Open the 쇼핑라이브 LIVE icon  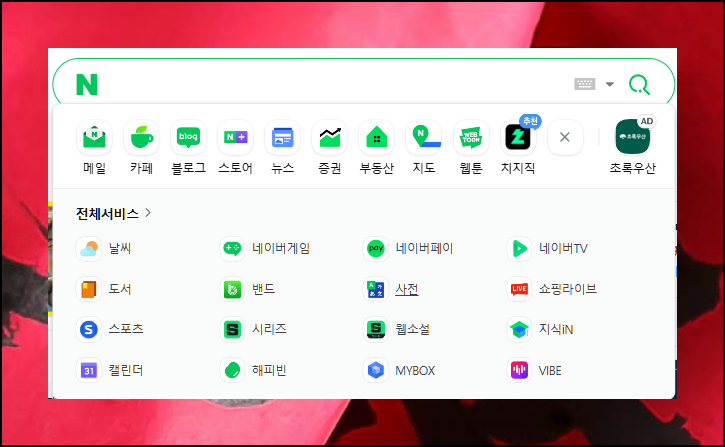pyautogui.click(x=519, y=289)
